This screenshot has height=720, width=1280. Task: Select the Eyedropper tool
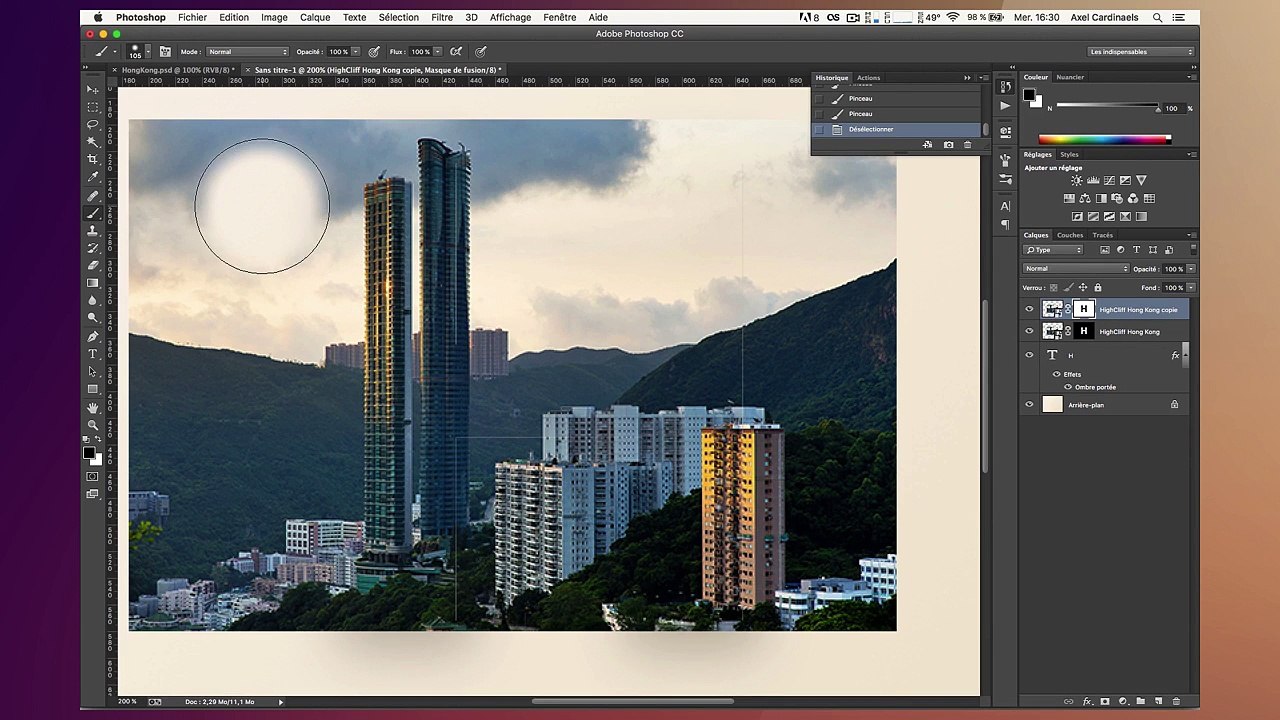coord(93,177)
